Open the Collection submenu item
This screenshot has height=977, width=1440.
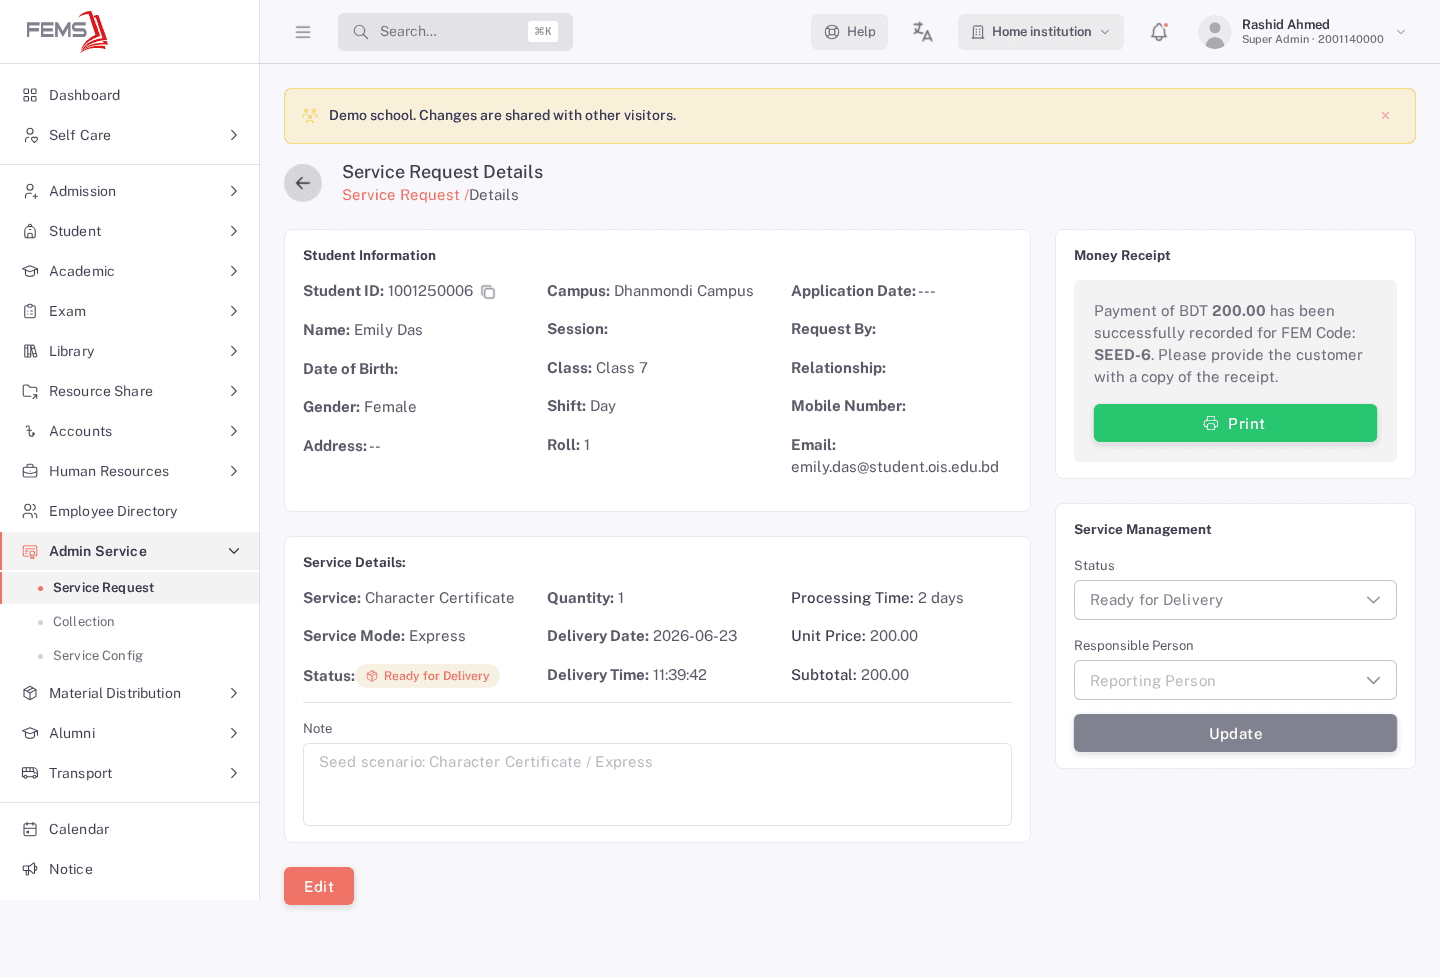(x=130, y=622)
